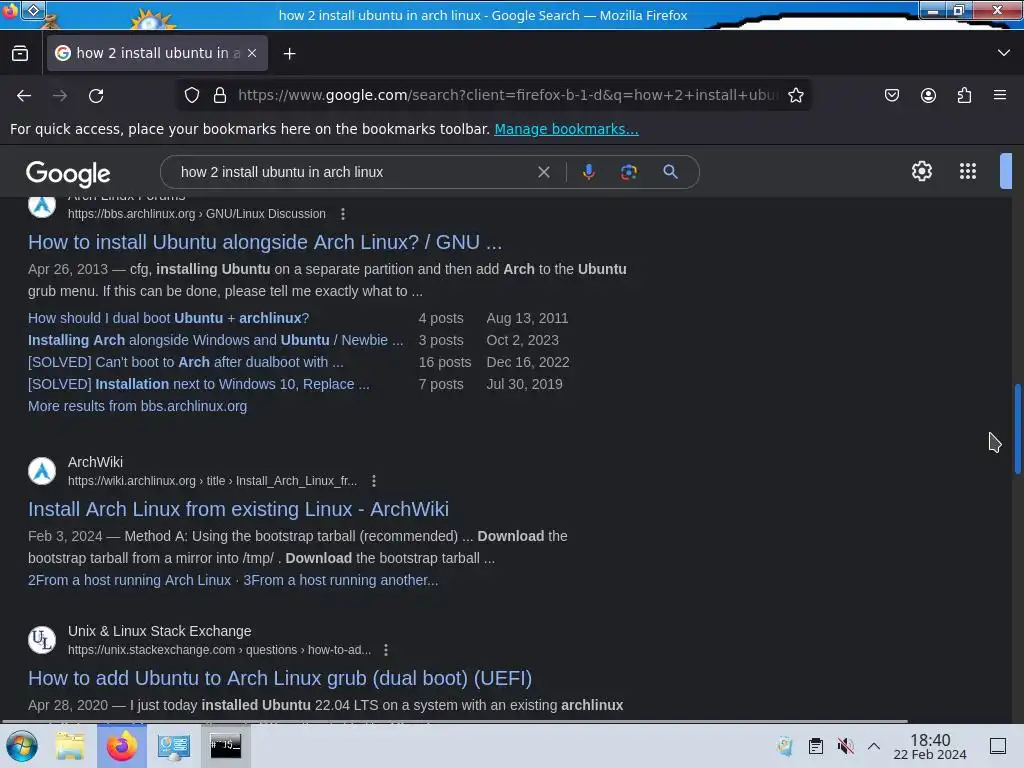Open the tracking protection shield icon
The width and height of the screenshot is (1024, 768).
point(191,95)
